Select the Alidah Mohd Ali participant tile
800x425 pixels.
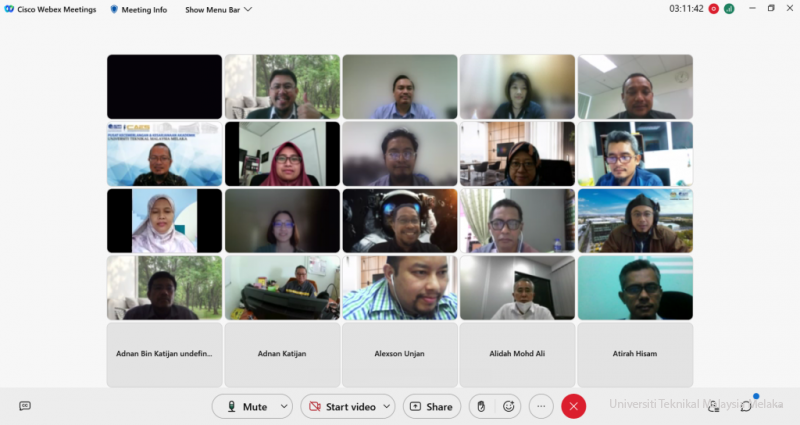(x=517, y=354)
